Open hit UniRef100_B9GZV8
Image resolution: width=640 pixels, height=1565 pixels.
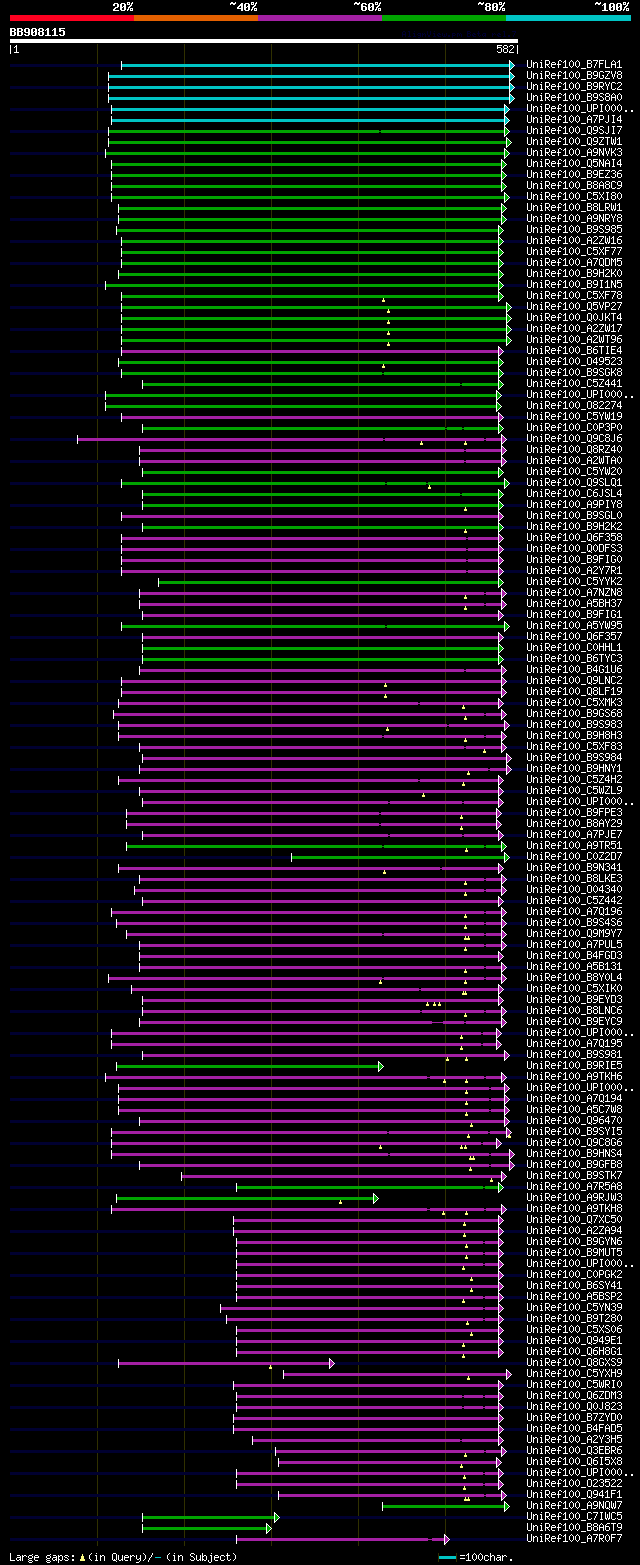pyautogui.click(x=573, y=76)
